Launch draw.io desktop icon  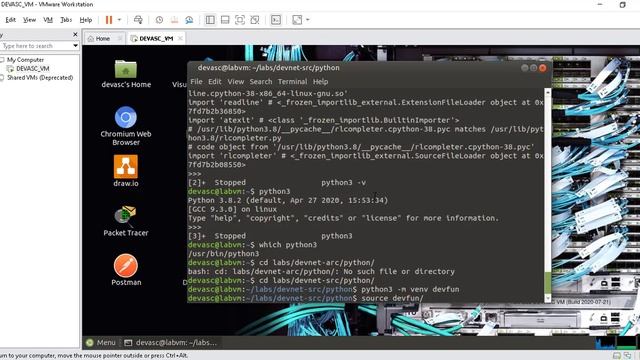click(x=126, y=171)
